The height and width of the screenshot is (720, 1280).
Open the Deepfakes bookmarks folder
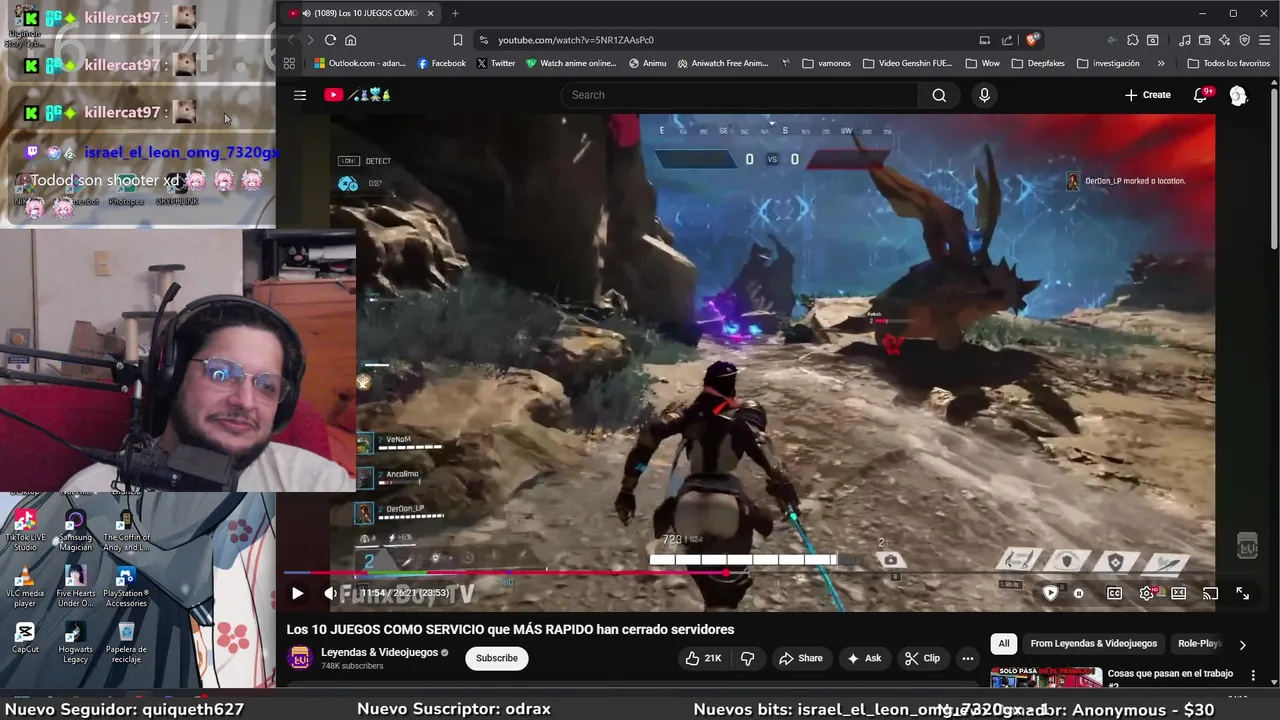pyautogui.click(x=1038, y=63)
